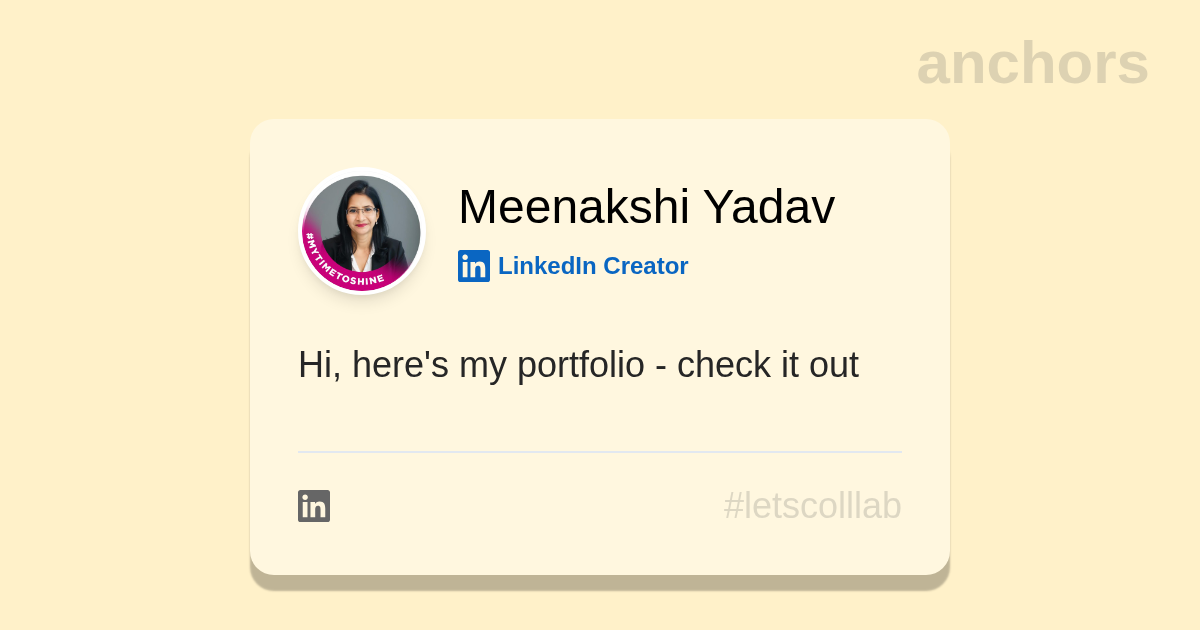Open the anchors logo

point(1032,64)
